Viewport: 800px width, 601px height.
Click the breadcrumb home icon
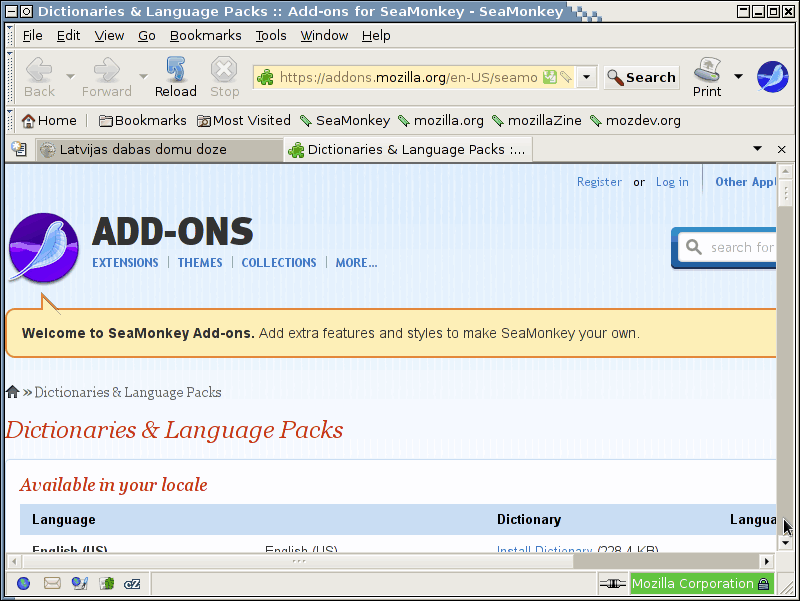pos(13,392)
